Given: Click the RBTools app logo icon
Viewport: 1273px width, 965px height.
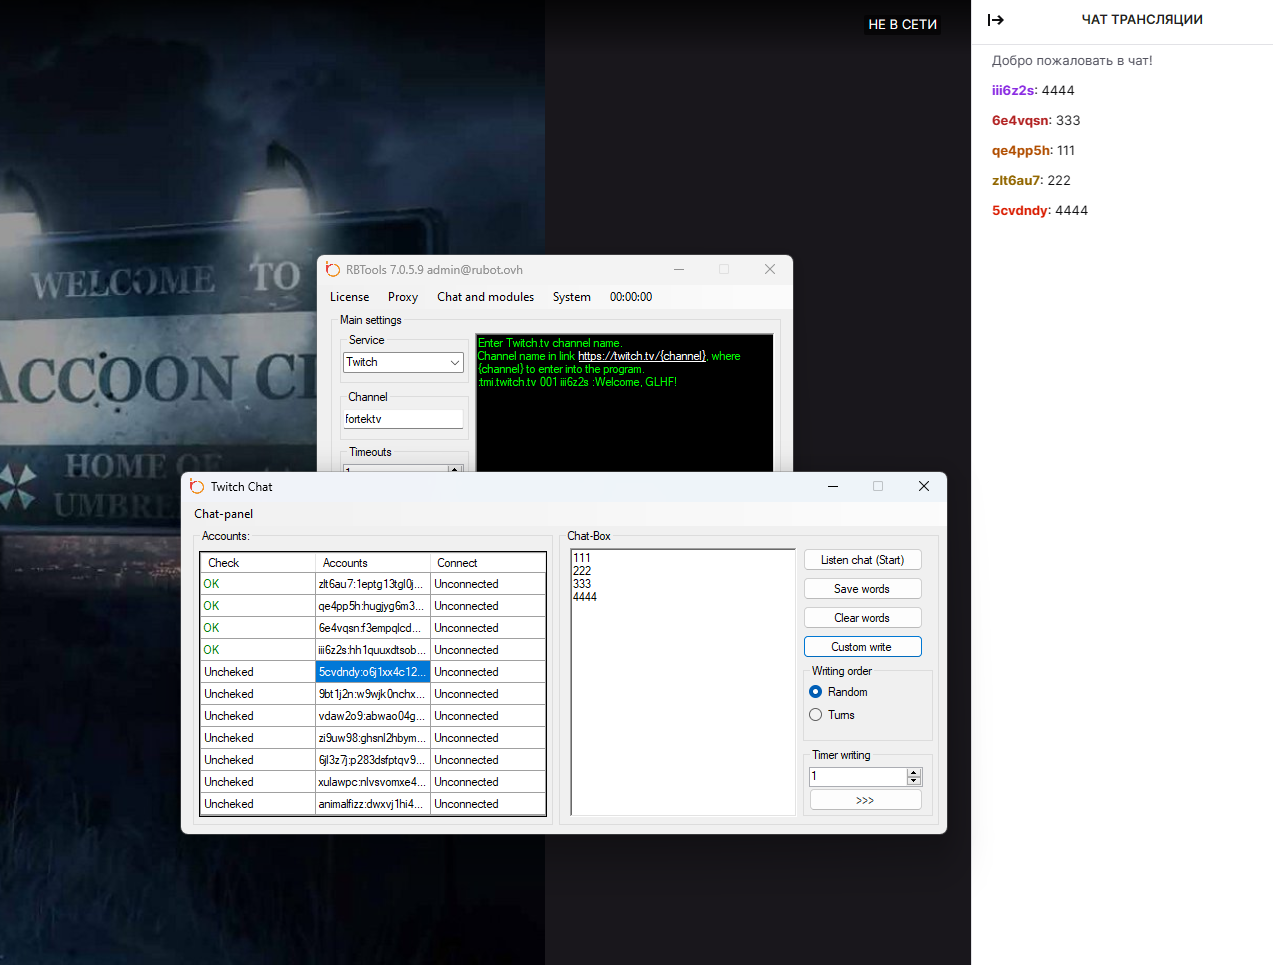Looking at the screenshot, I should 333,270.
